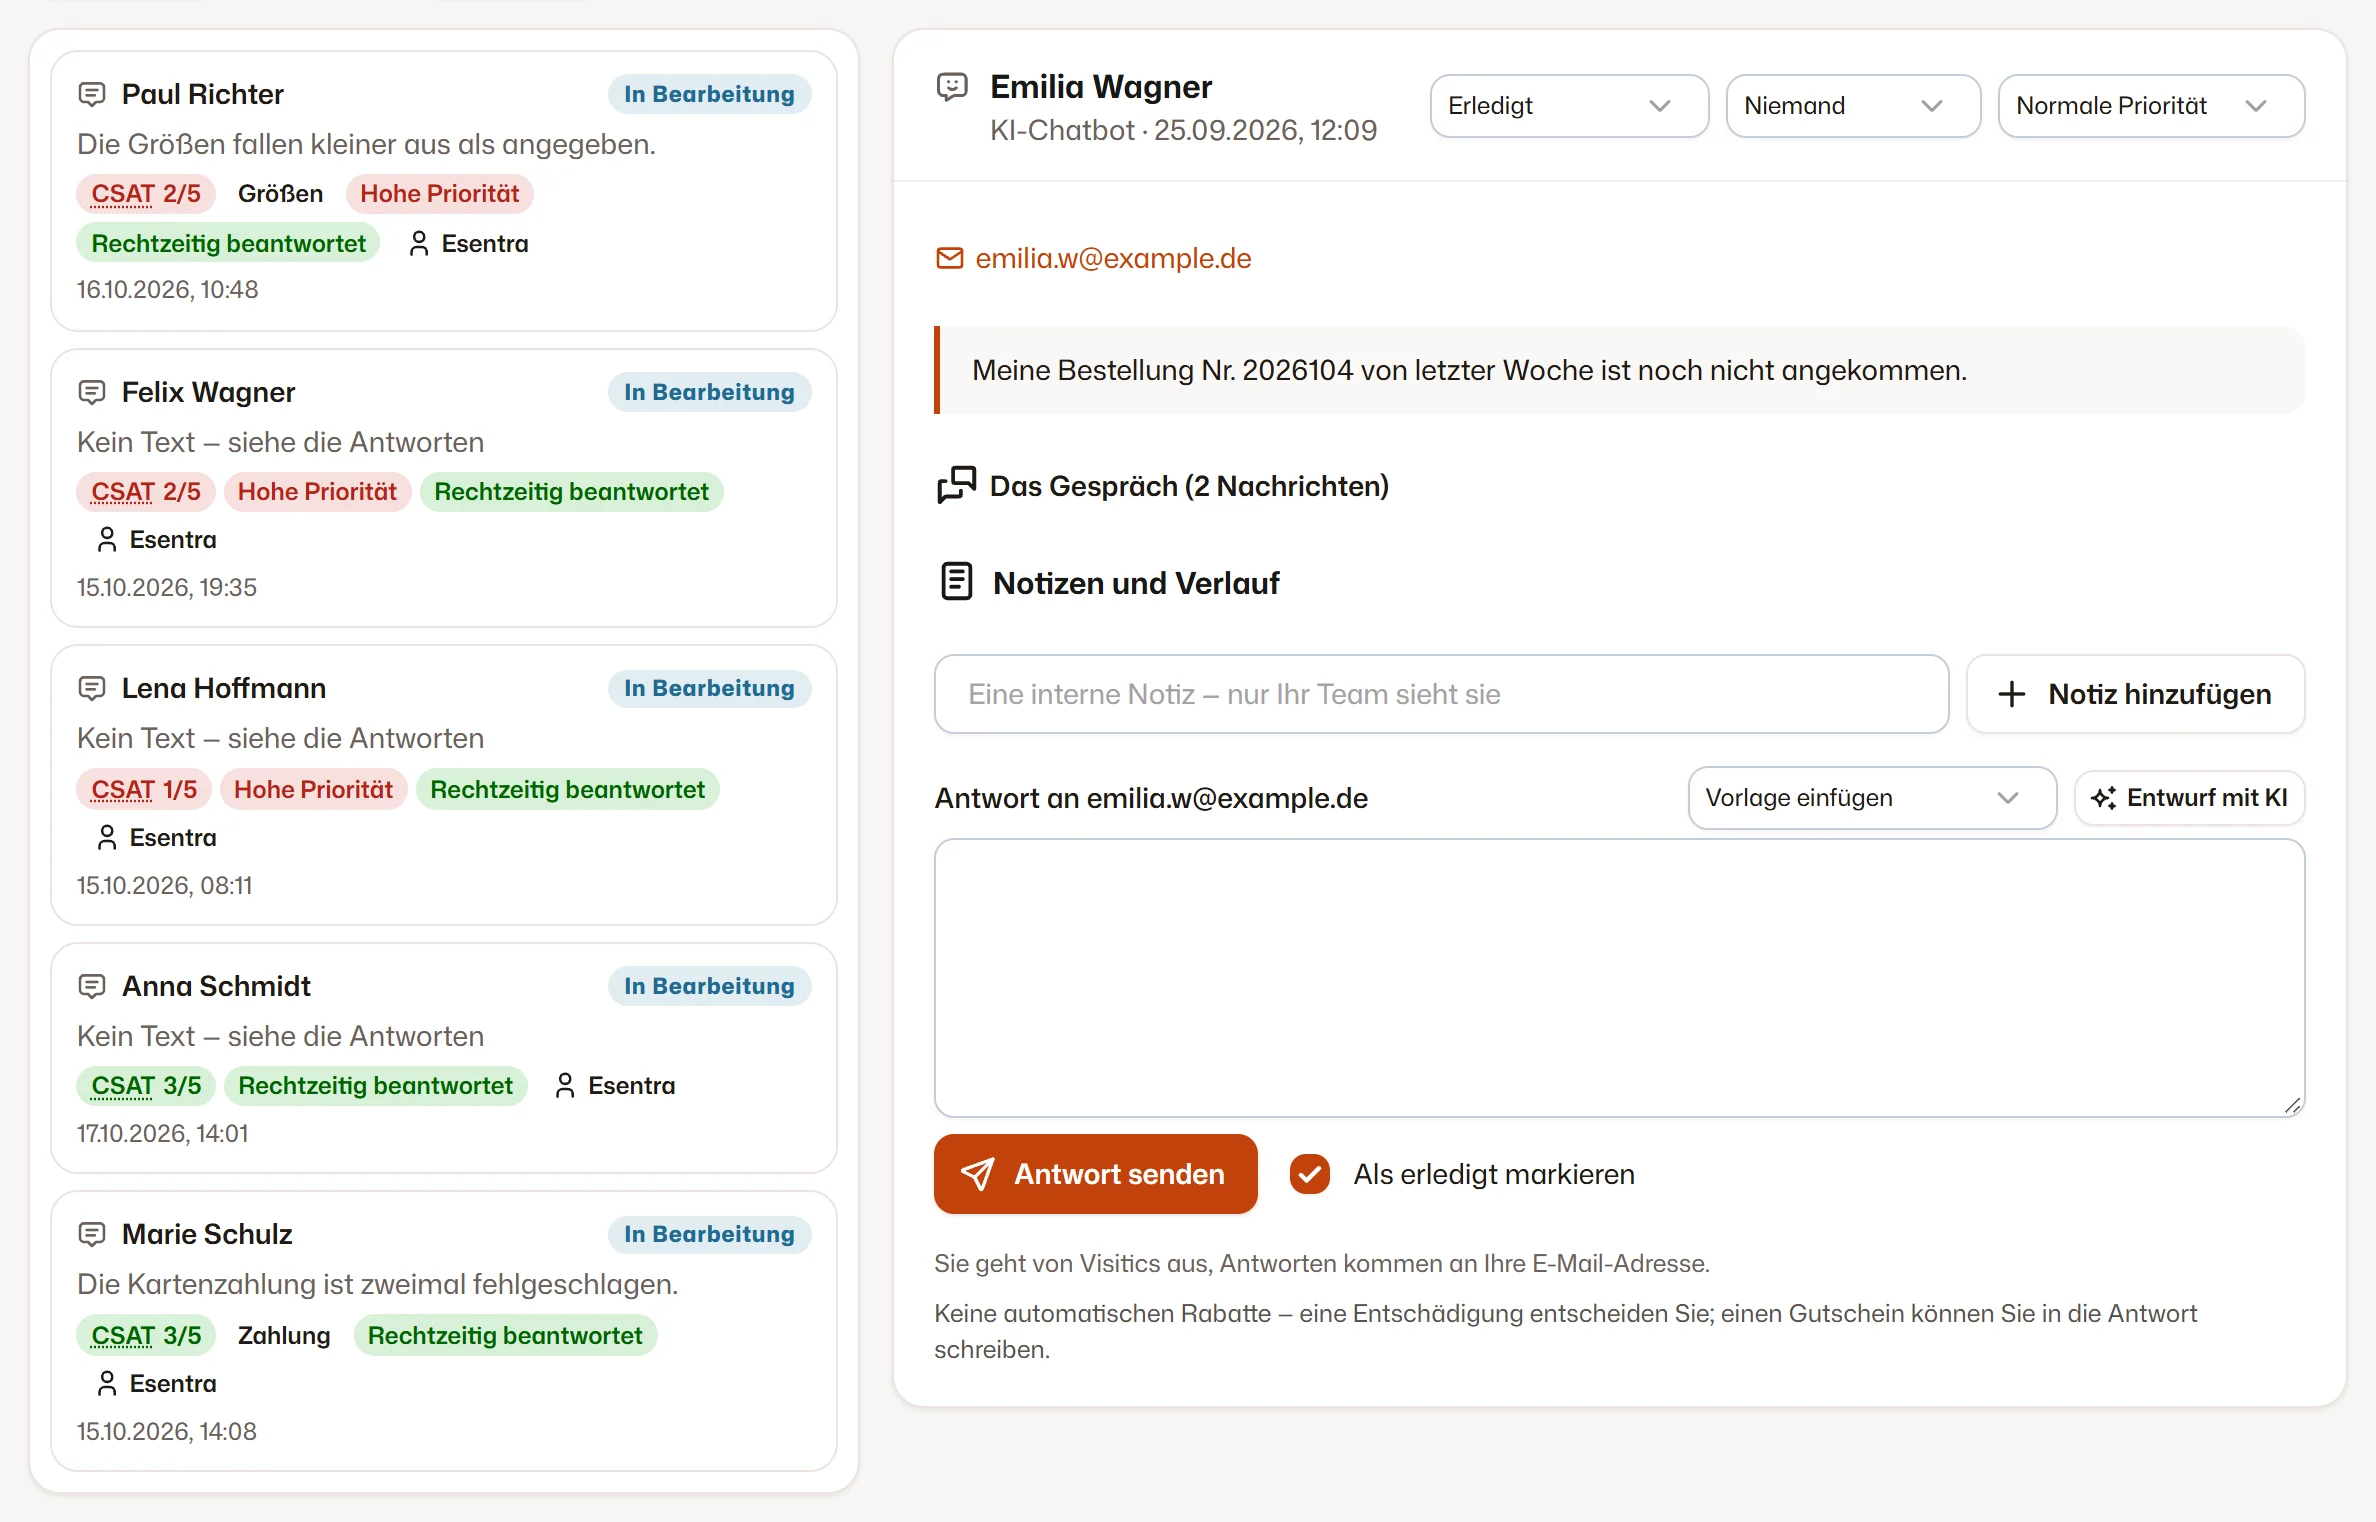The width and height of the screenshot is (2376, 1522).
Task: Click the internal note input field
Action: (x=1441, y=694)
